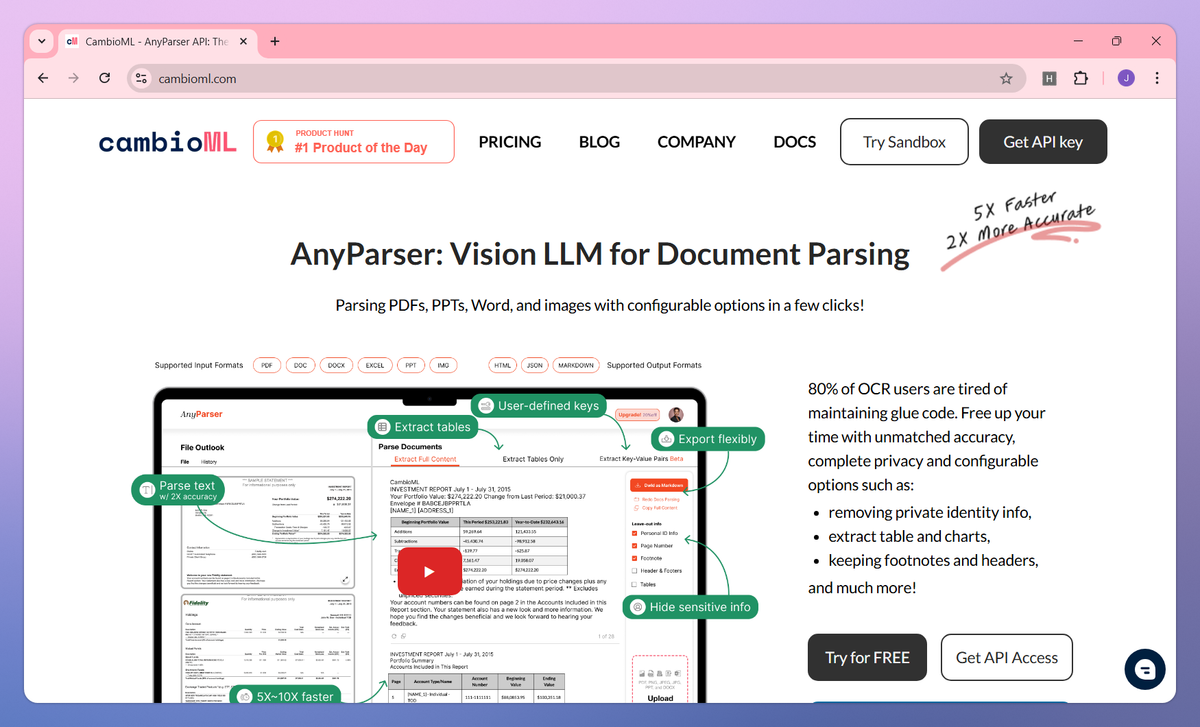The image size is (1200, 727).
Task: Check the Tables leave-out option
Action: 633,584
